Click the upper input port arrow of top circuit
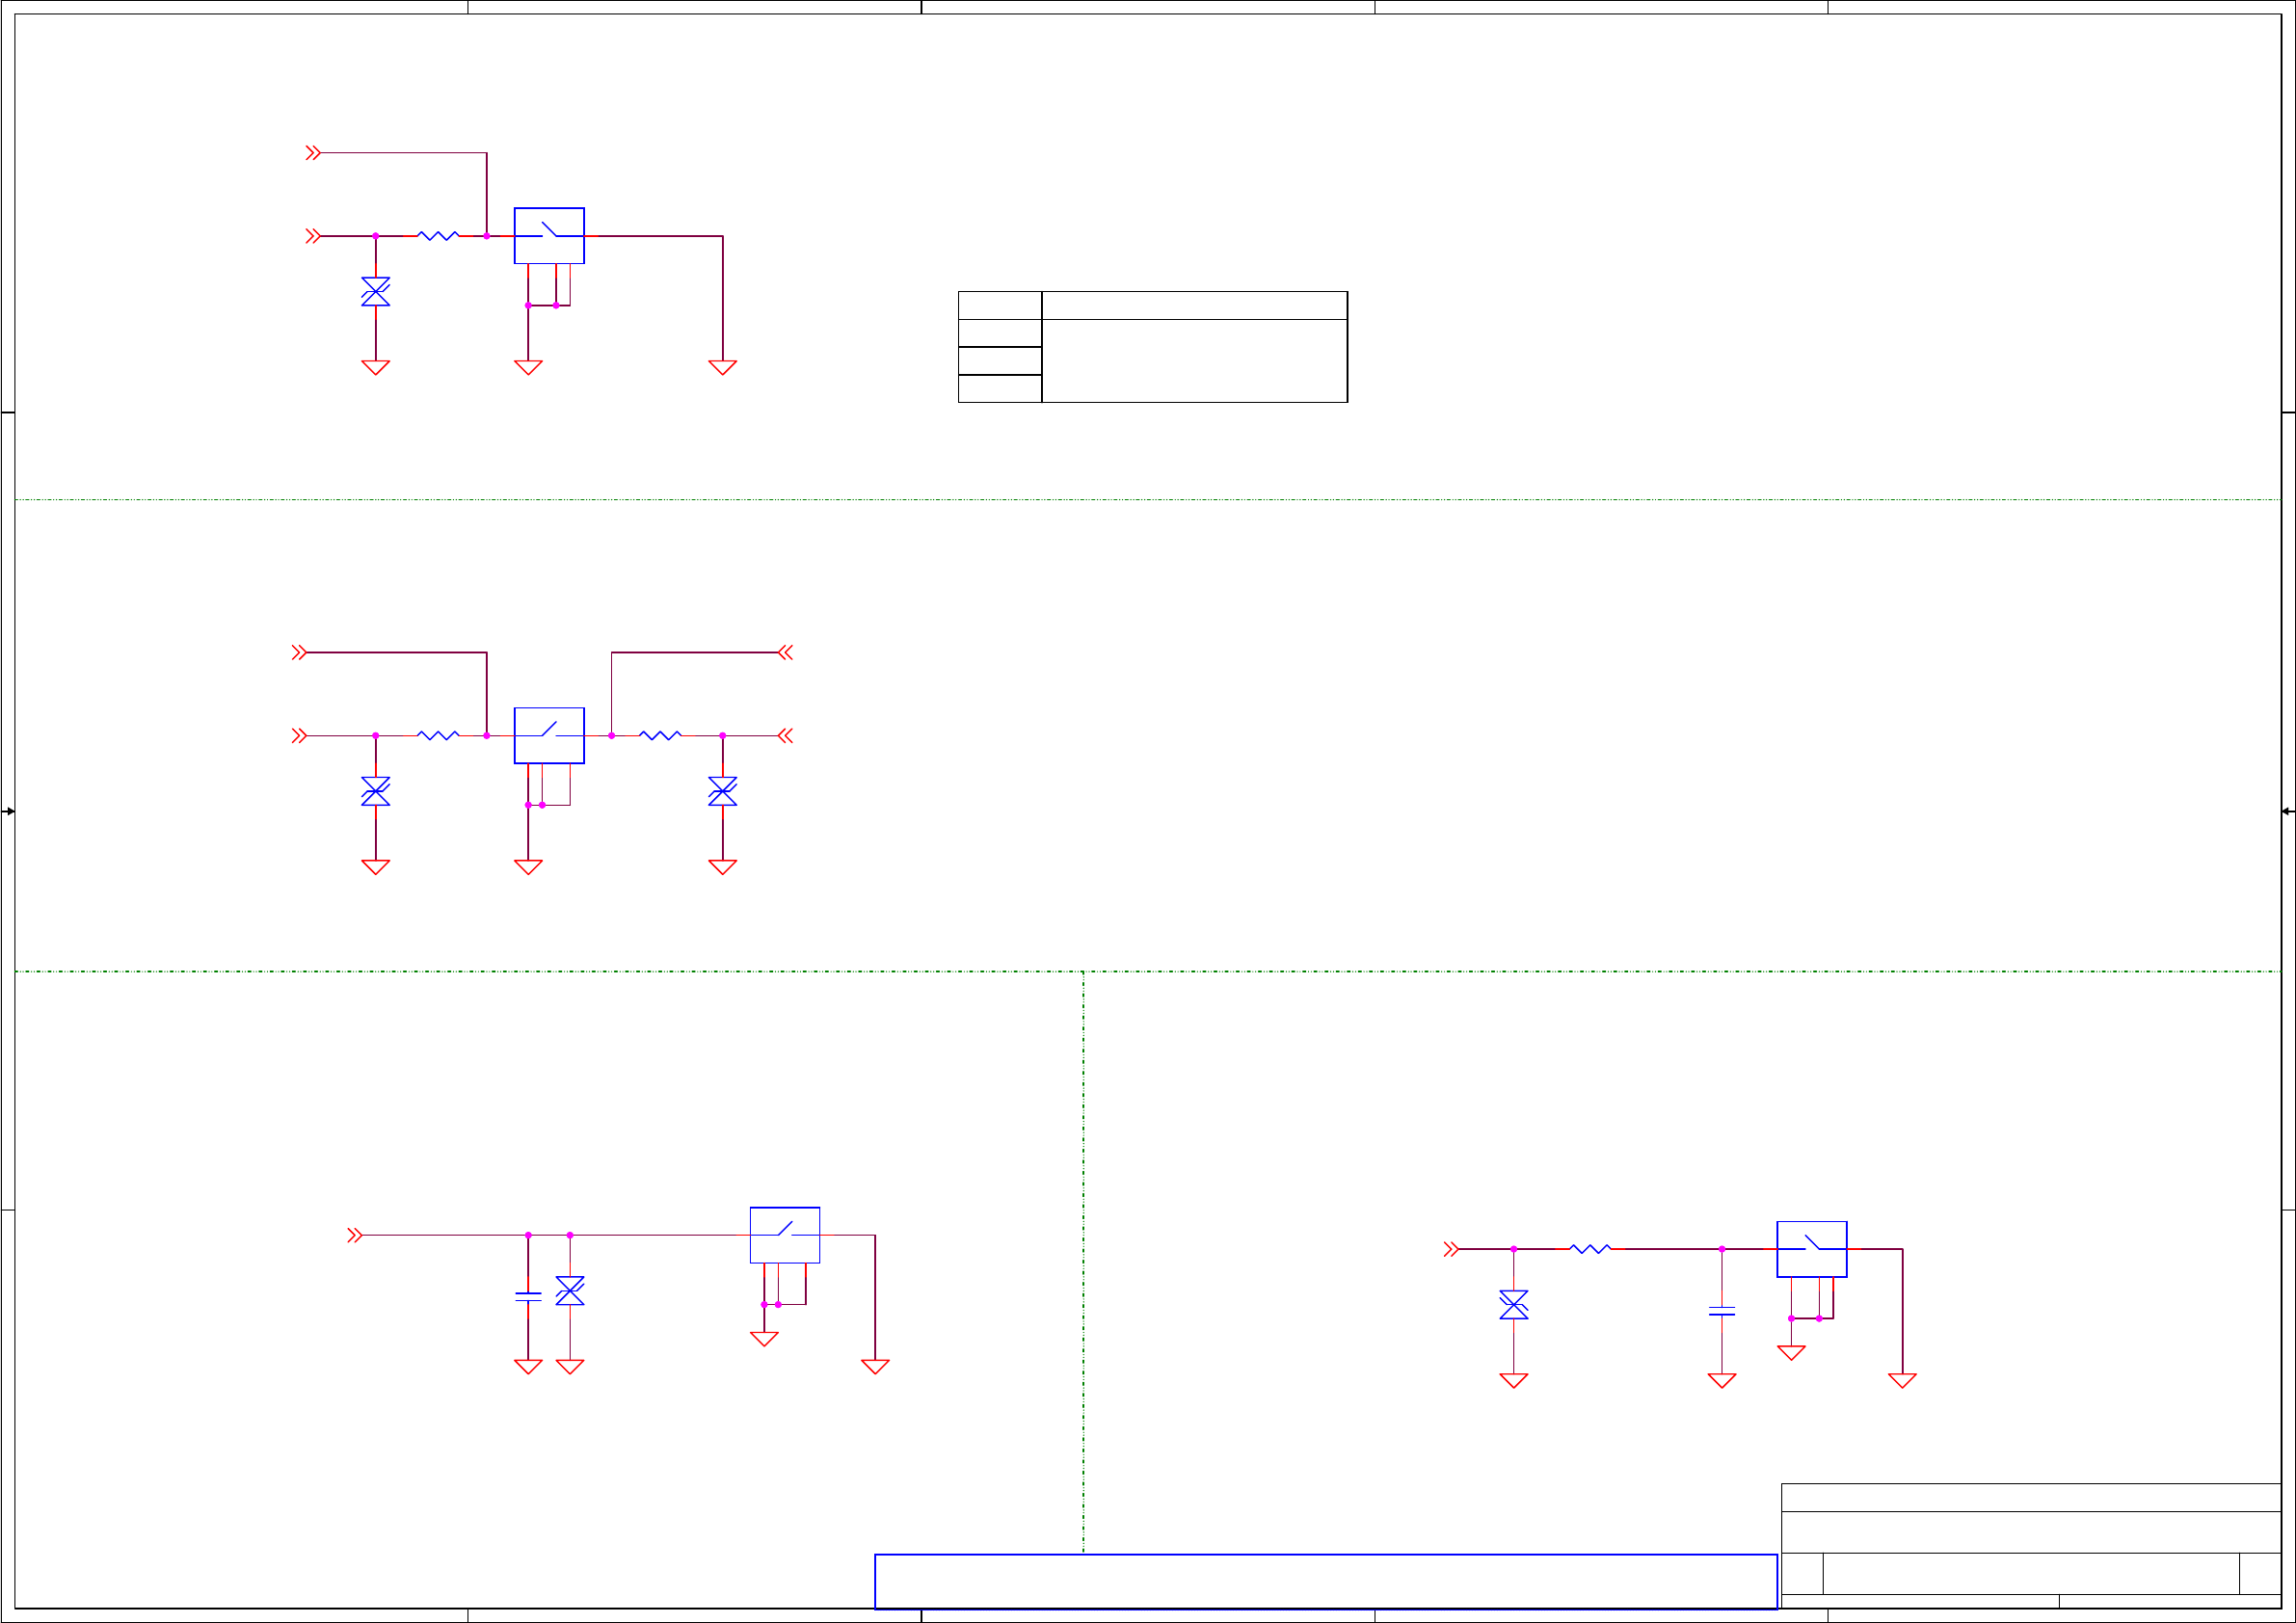This screenshot has height=1623, width=2296. [x=313, y=153]
